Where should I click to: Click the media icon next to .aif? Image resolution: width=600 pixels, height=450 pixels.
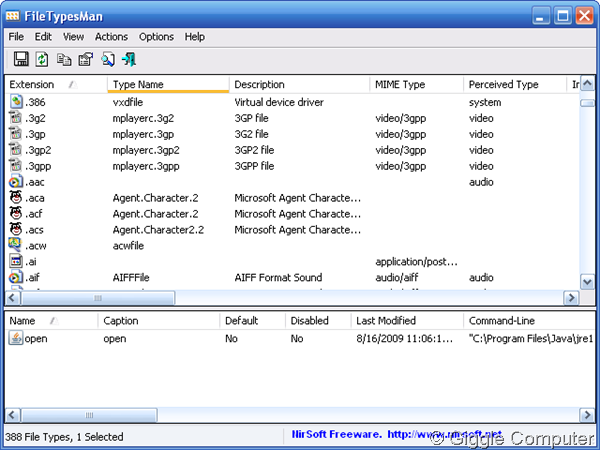coord(16,277)
